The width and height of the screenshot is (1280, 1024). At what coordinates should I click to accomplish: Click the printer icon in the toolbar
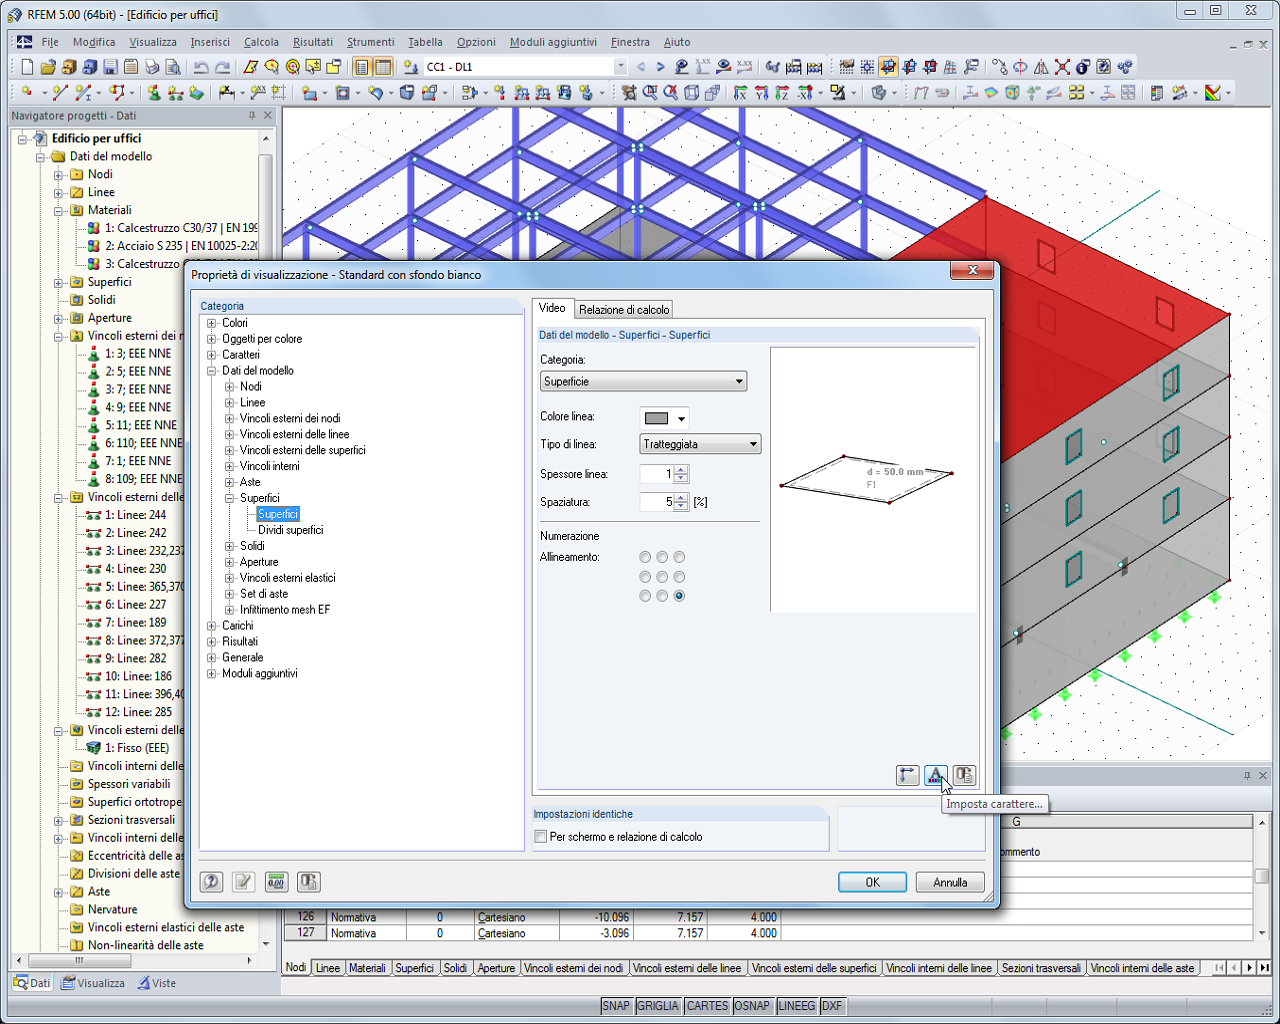point(153,67)
